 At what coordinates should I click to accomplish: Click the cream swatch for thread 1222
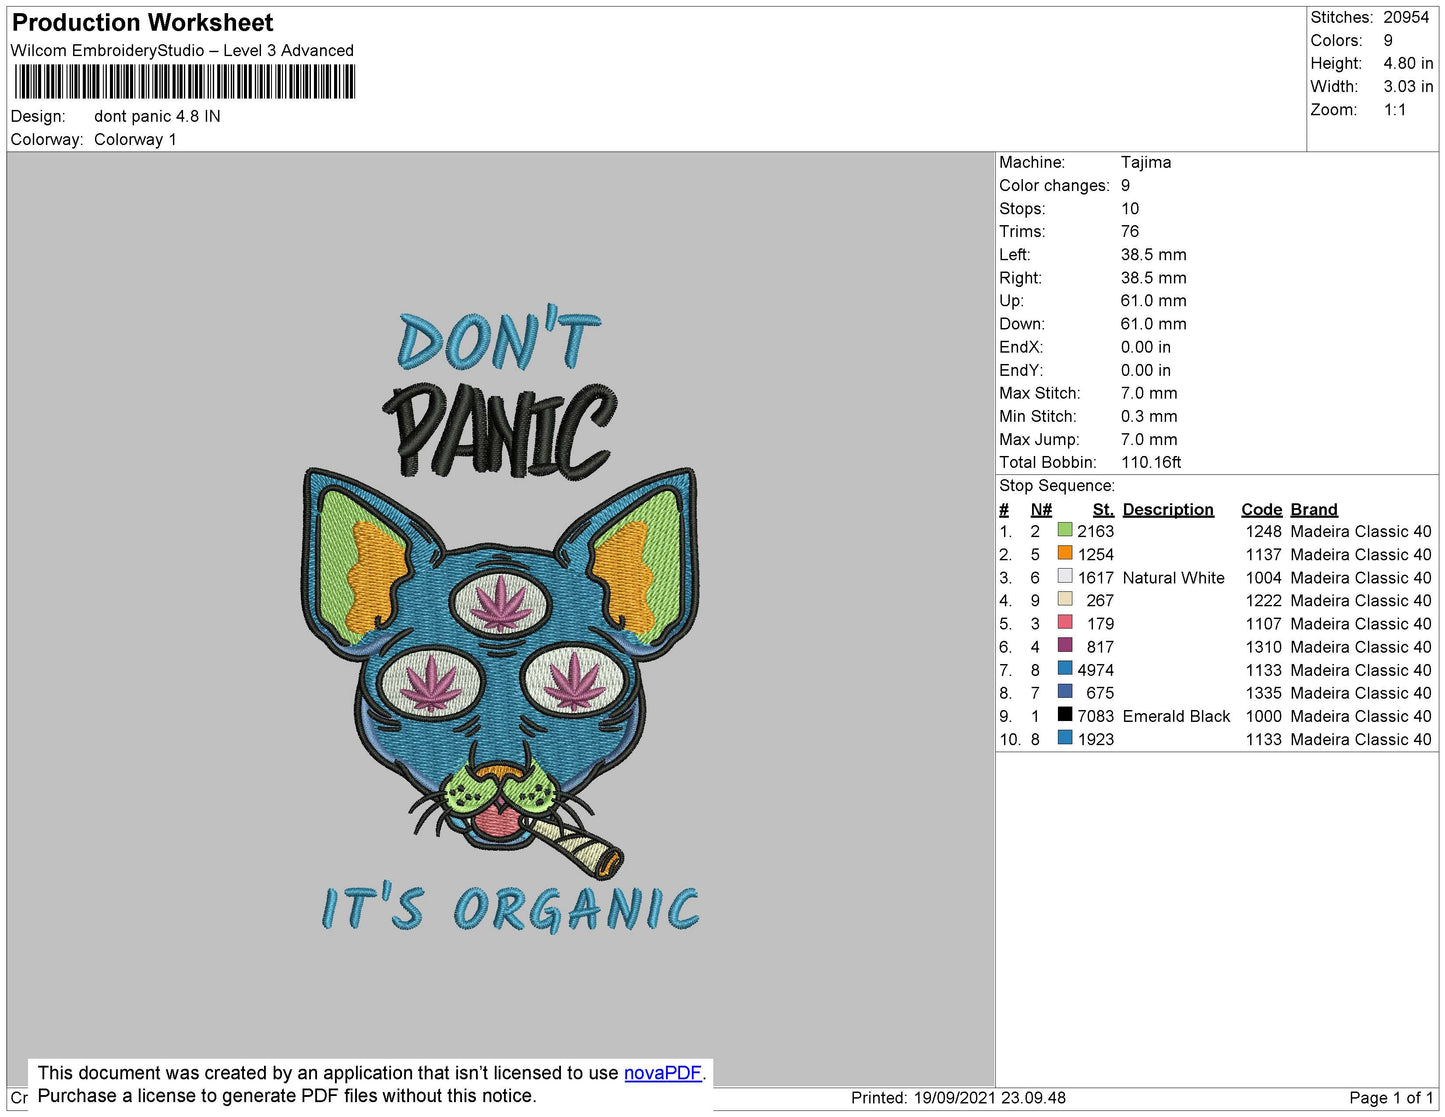(x=1065, y=600)
